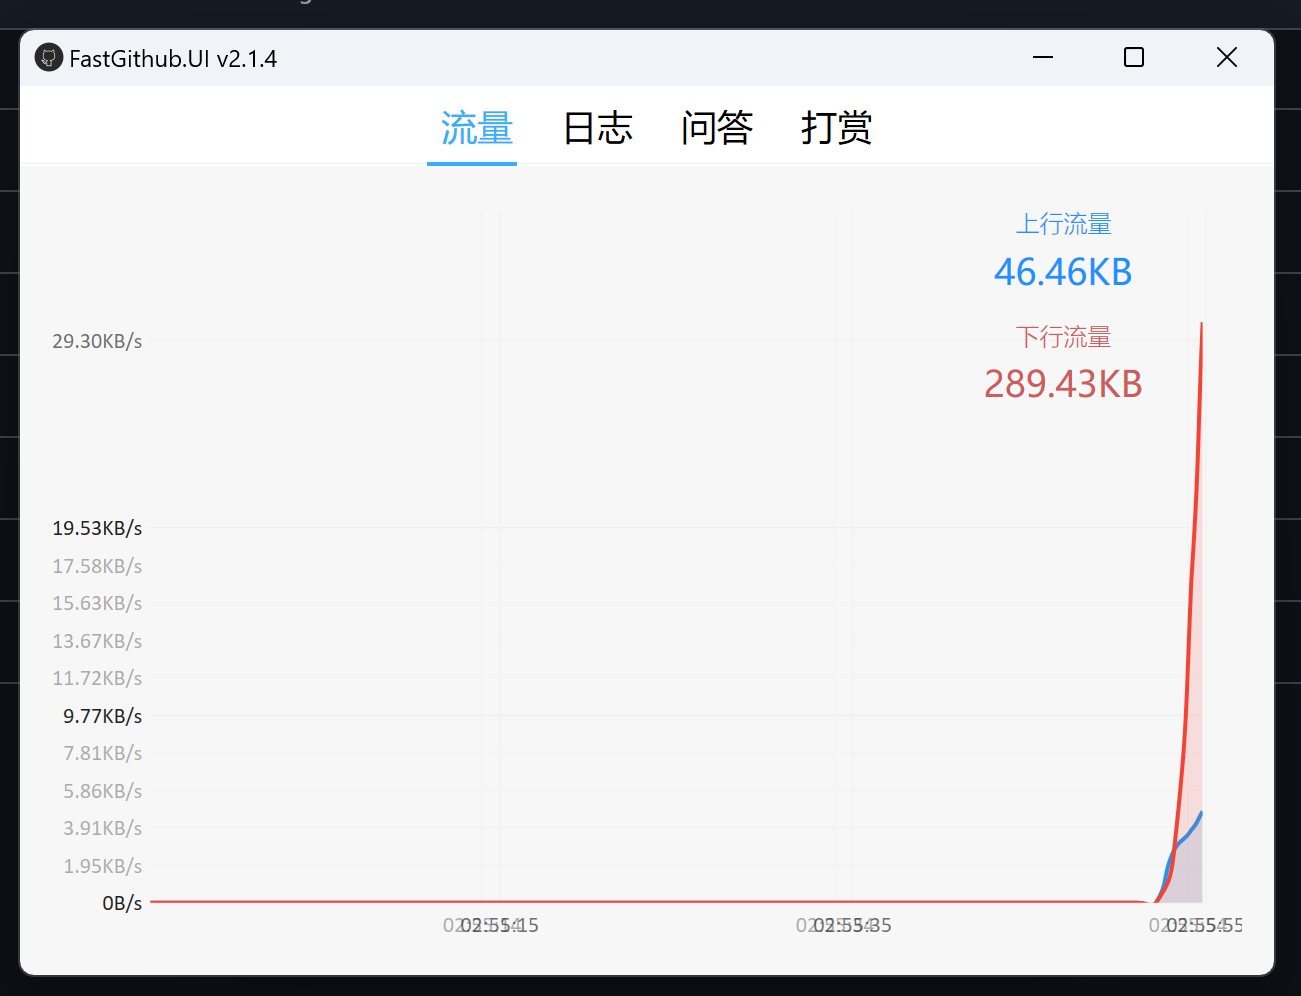This screenshot has height=996, width=1301.
Task: Select the 流量 traffic tab
Action: coord(471,128)
